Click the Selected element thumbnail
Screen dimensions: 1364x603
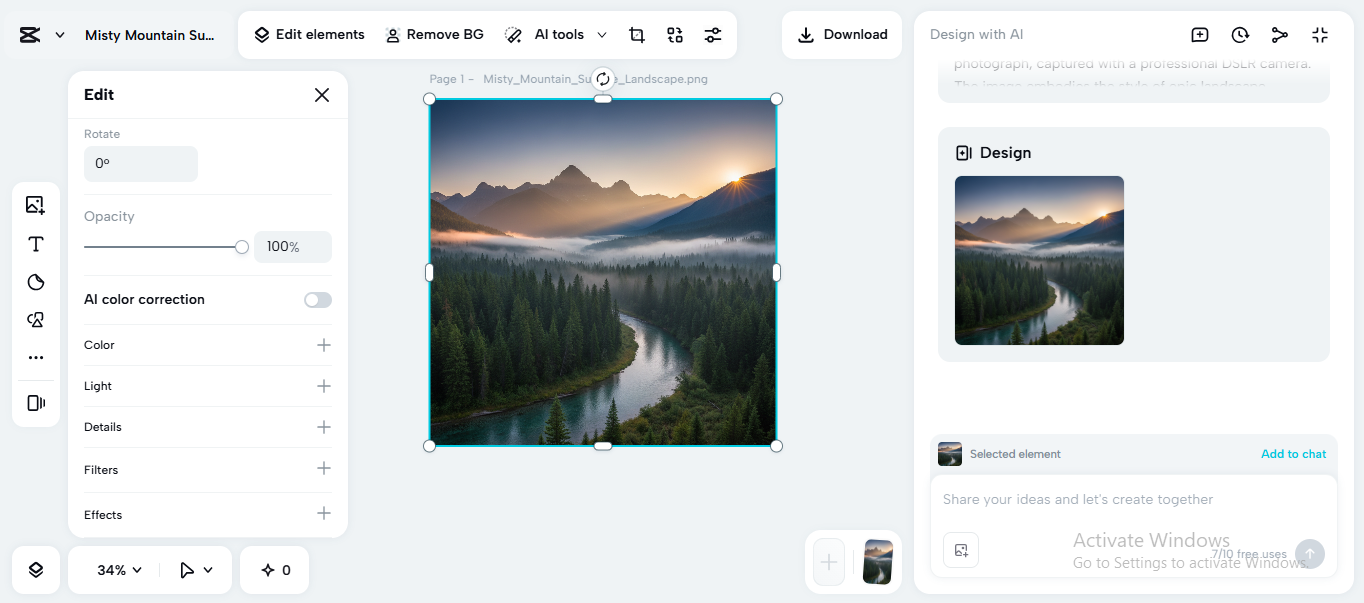click(x=950, y=454)
